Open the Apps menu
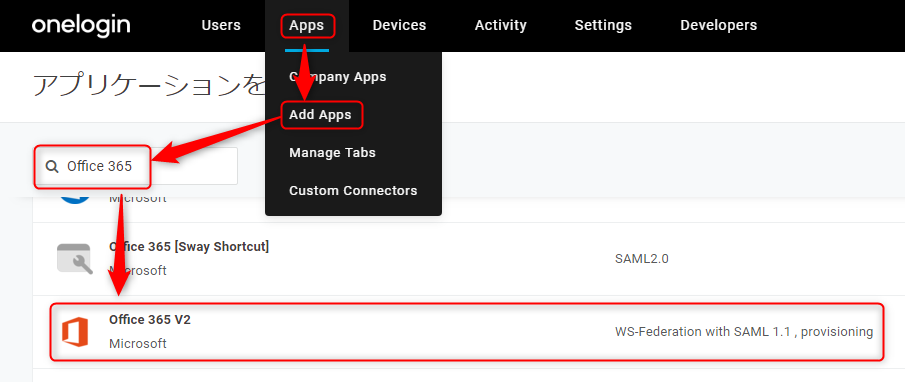Screen dimensions: 905x382 point(307,25)
